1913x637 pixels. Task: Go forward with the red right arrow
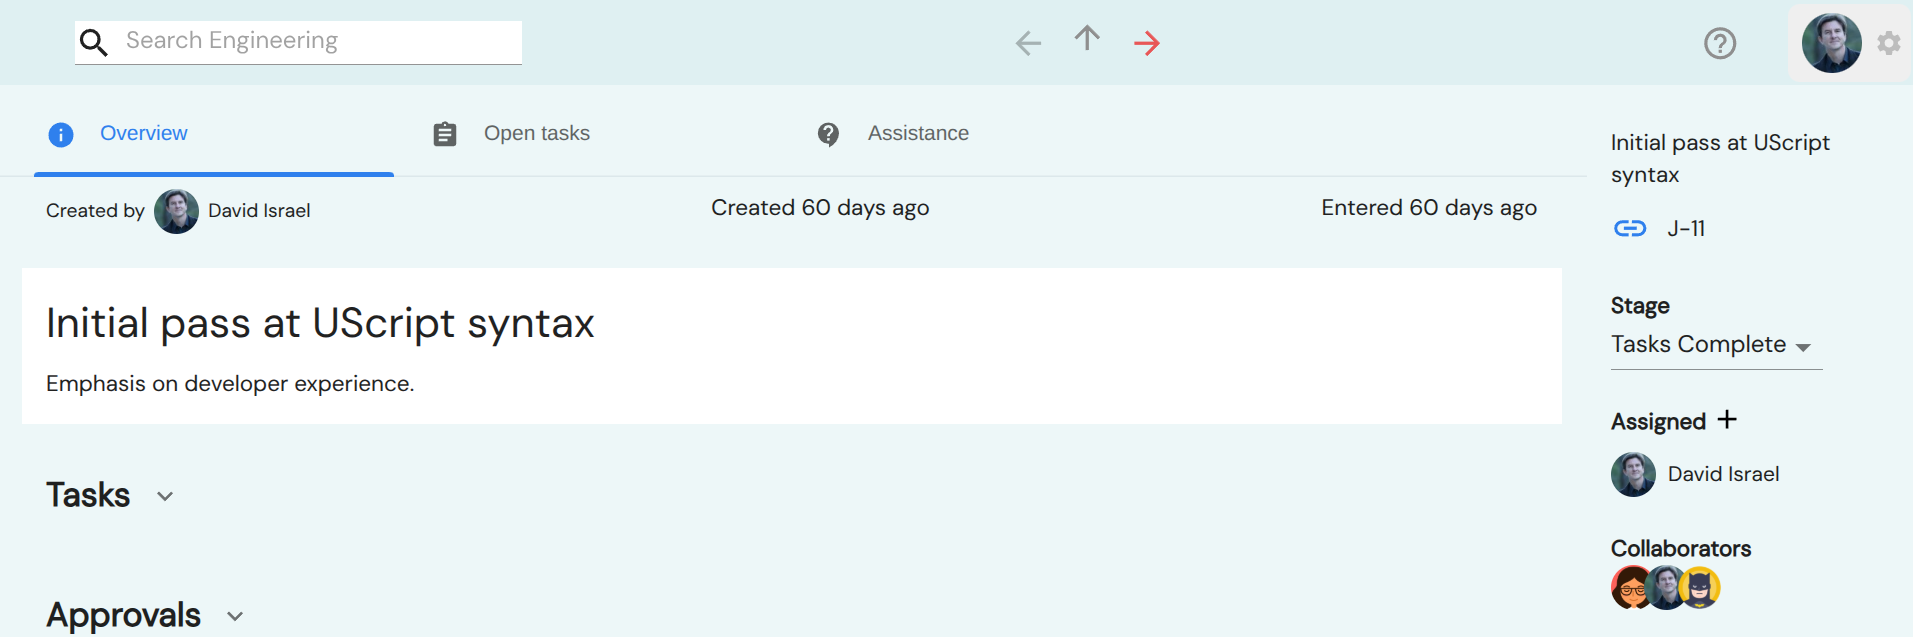1147,43
